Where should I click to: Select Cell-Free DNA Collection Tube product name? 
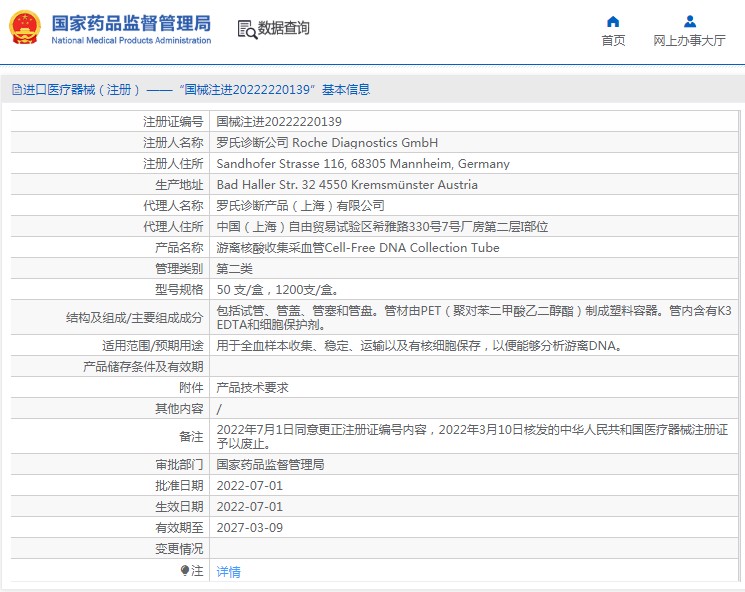click(x=358, y=248)
